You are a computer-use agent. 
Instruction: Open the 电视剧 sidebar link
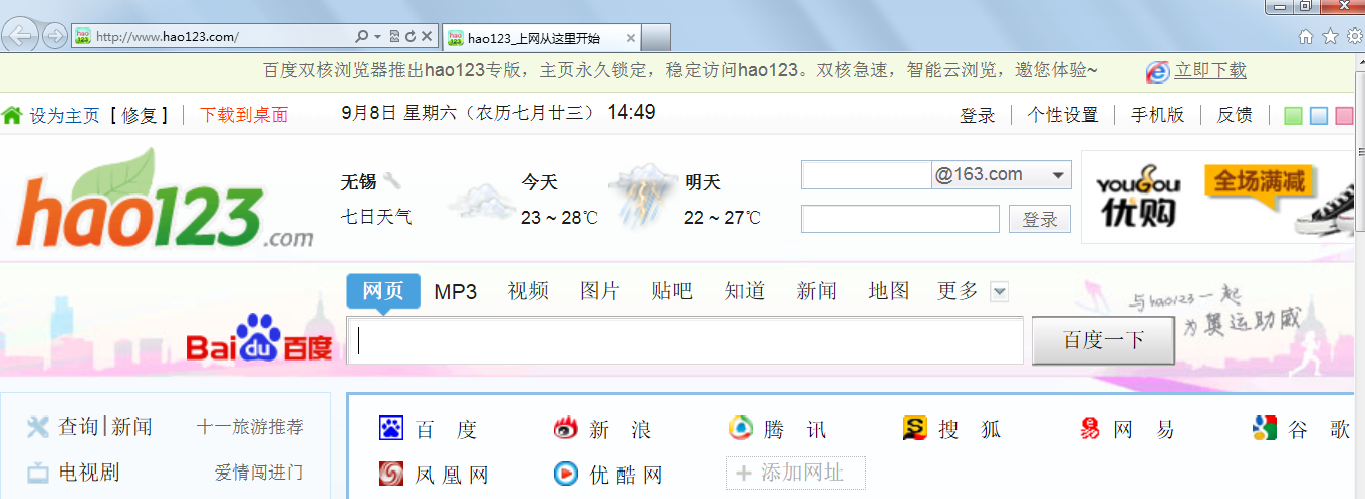pyautogui.click(x=89, y=472)
